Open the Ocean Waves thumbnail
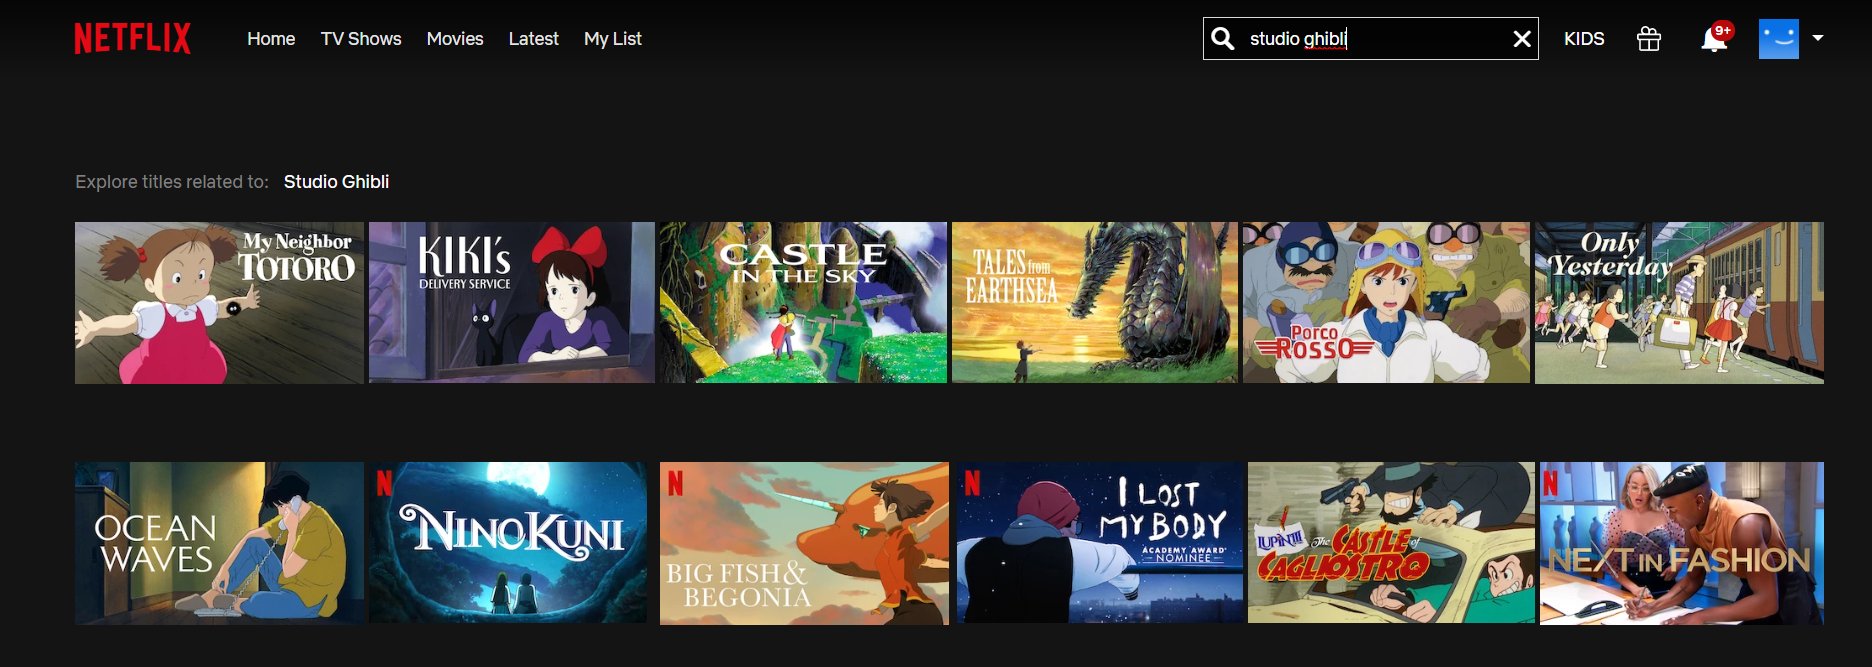1872x667 pixels. click(219, 543)
